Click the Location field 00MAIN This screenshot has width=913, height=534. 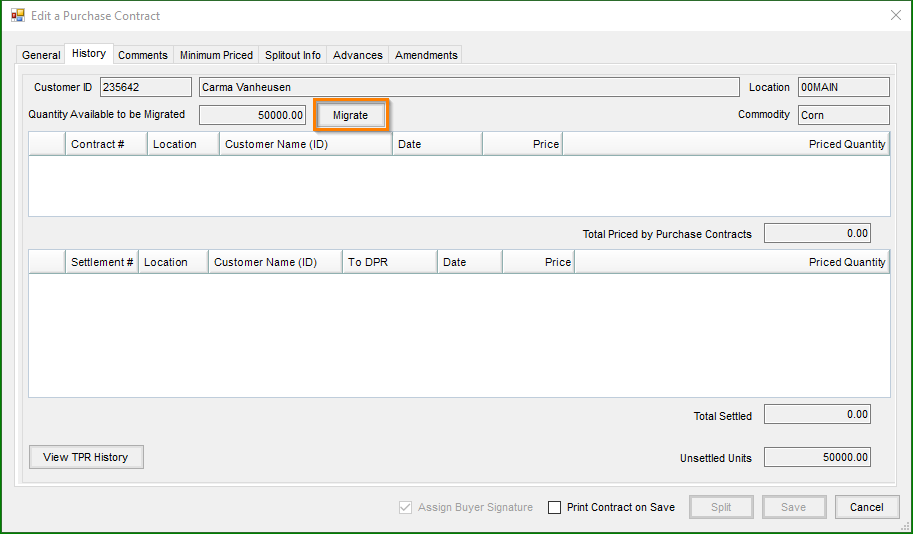844,87
